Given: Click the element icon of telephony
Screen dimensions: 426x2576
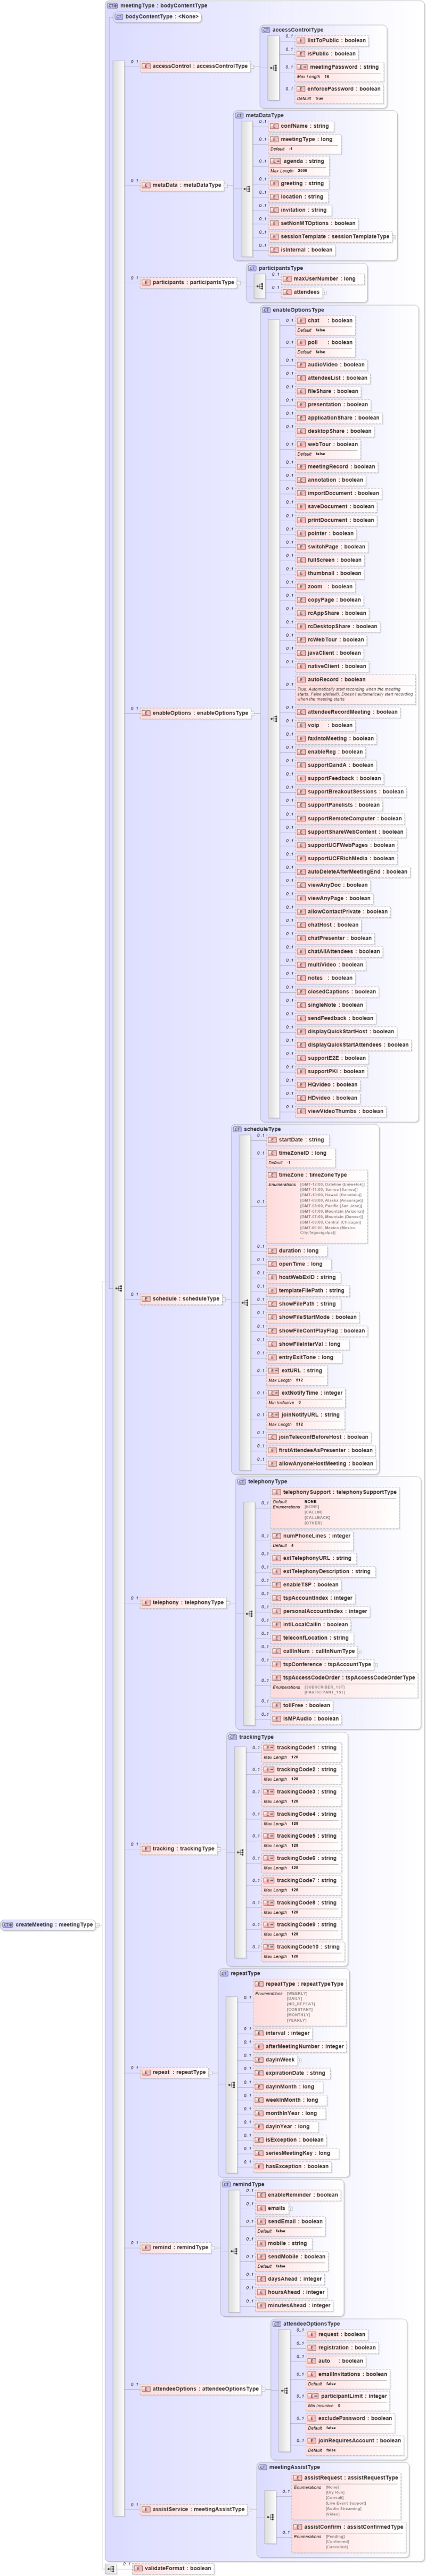Looking at the screenshot, I should pos(146,1602).
